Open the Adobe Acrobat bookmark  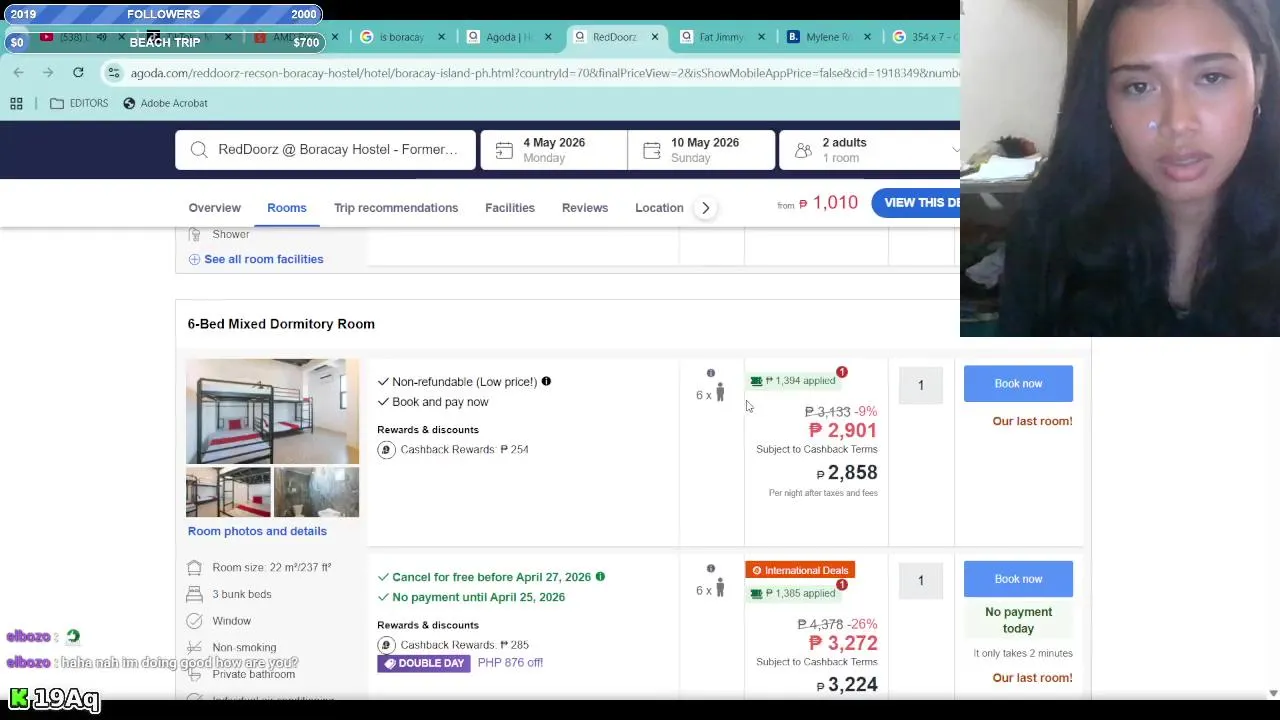click(165, 103)
